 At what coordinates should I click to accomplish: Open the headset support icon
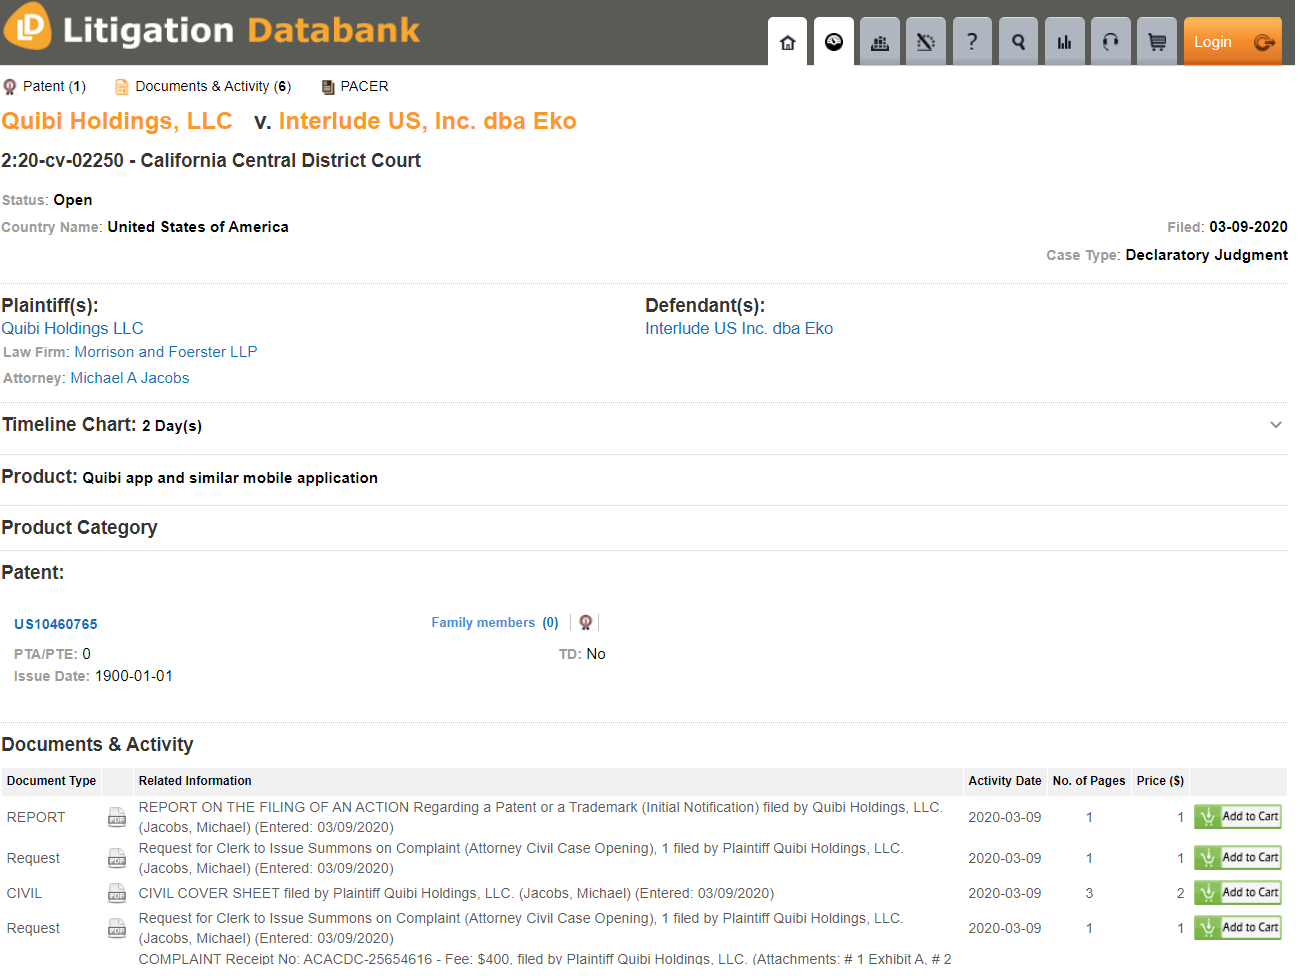pyautogui.click(x=1110, y=42)
